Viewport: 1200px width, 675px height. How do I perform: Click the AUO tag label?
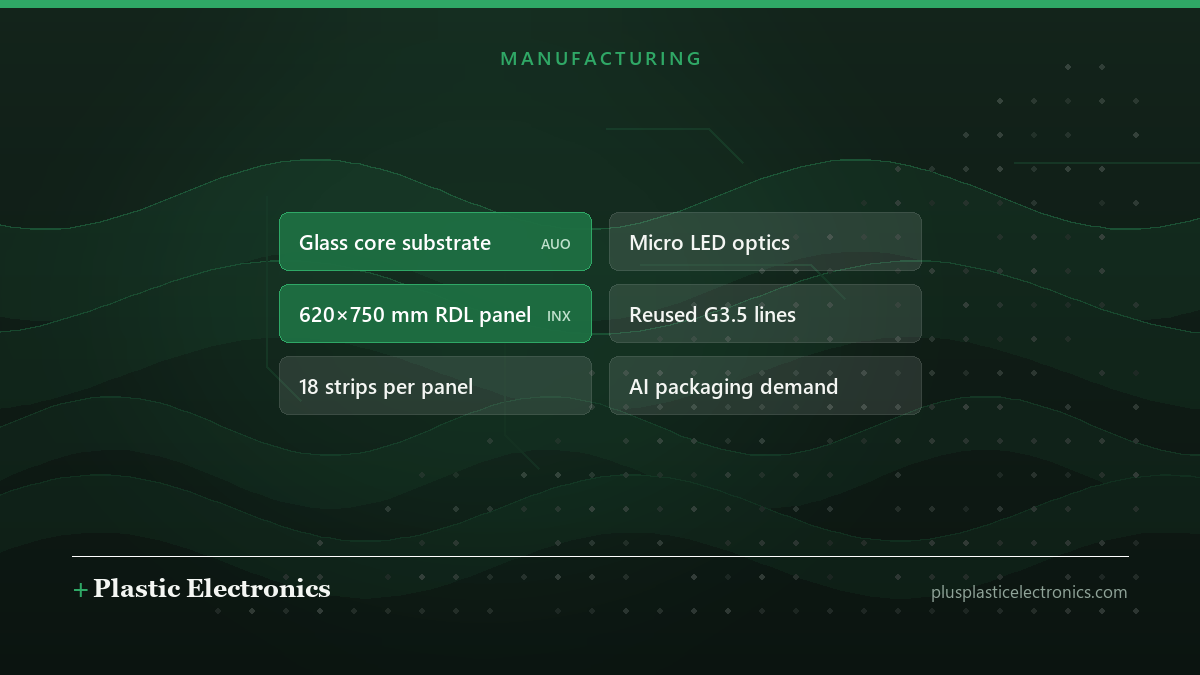click(556, 244)
